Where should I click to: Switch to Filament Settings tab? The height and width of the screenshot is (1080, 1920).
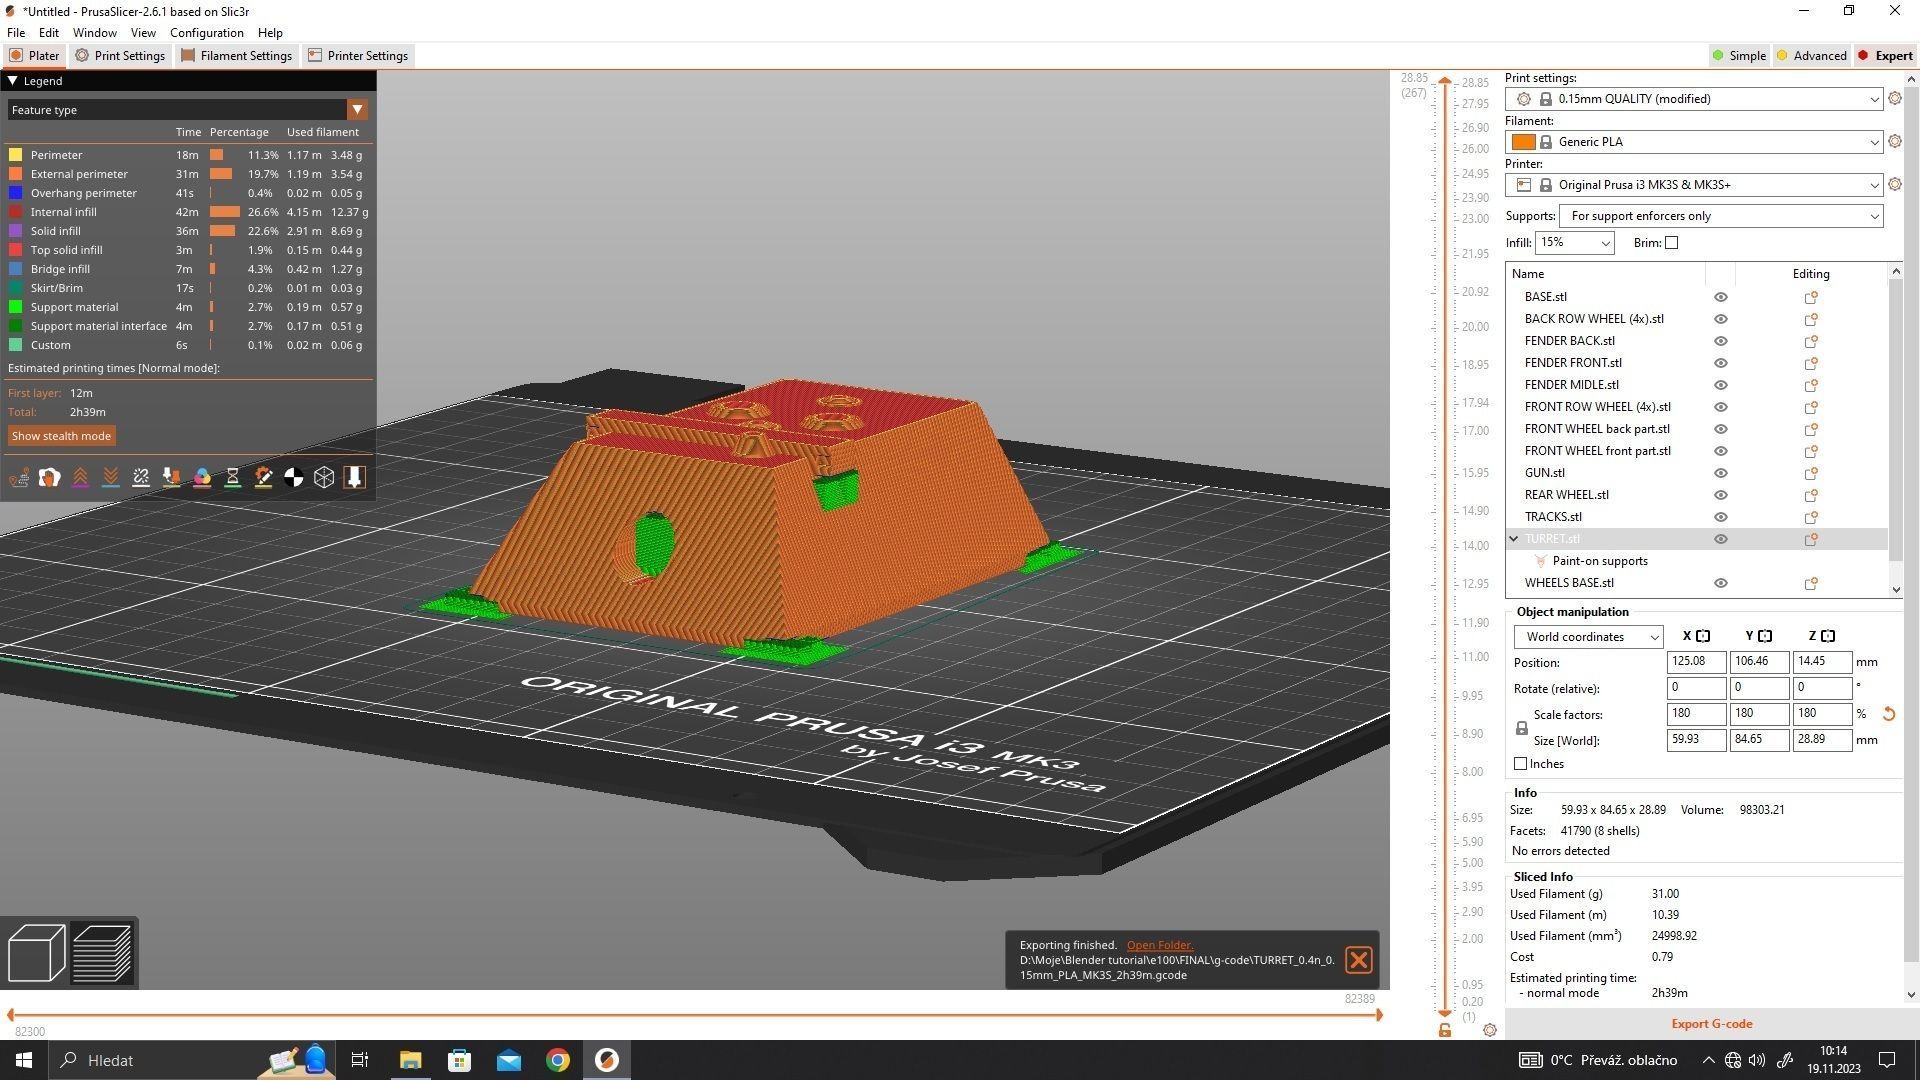tap(236, 56)
